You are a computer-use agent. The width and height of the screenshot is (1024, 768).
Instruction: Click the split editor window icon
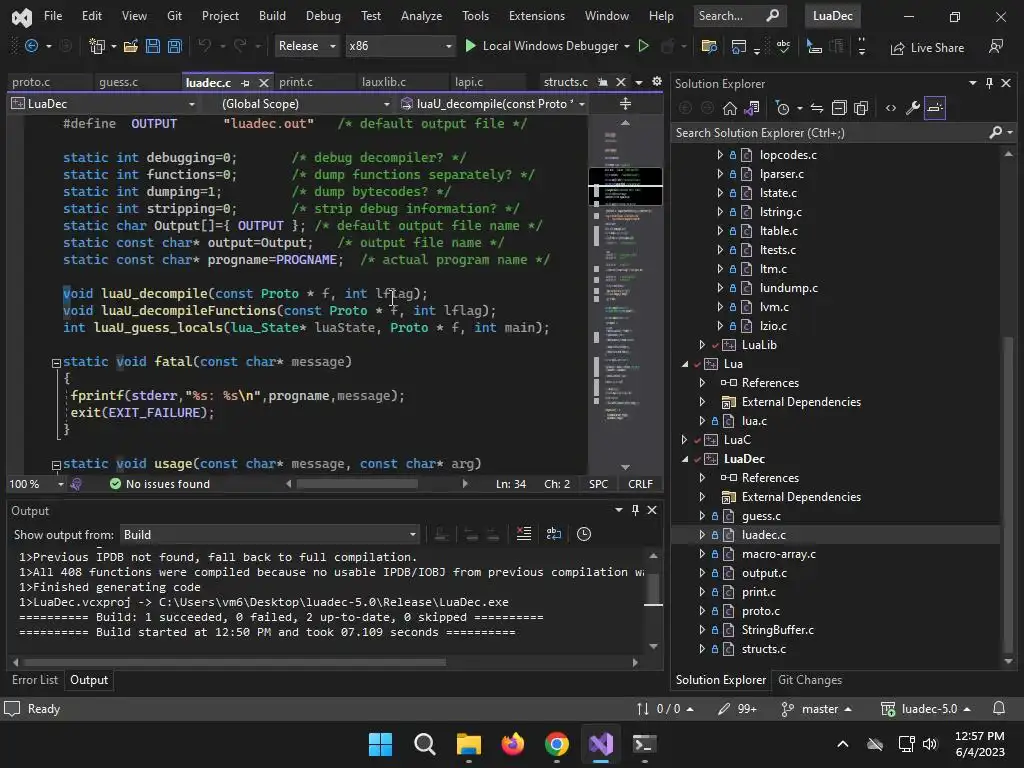tap(625, 104)
